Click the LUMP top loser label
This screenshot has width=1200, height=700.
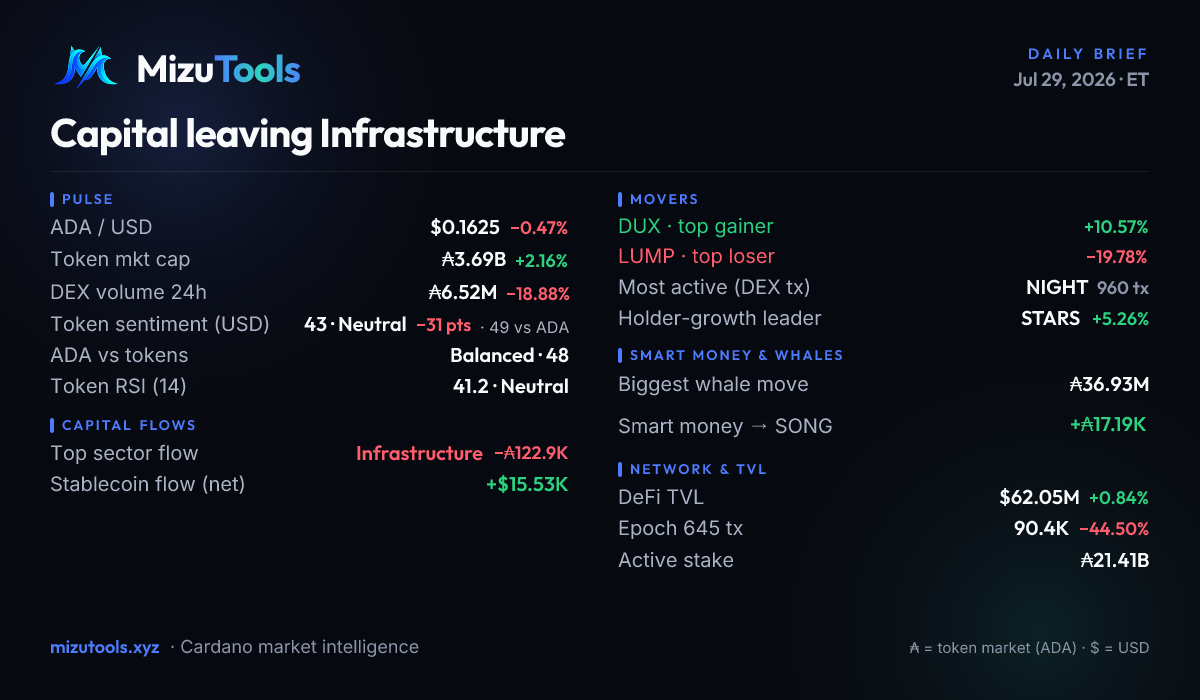point(696,257)
